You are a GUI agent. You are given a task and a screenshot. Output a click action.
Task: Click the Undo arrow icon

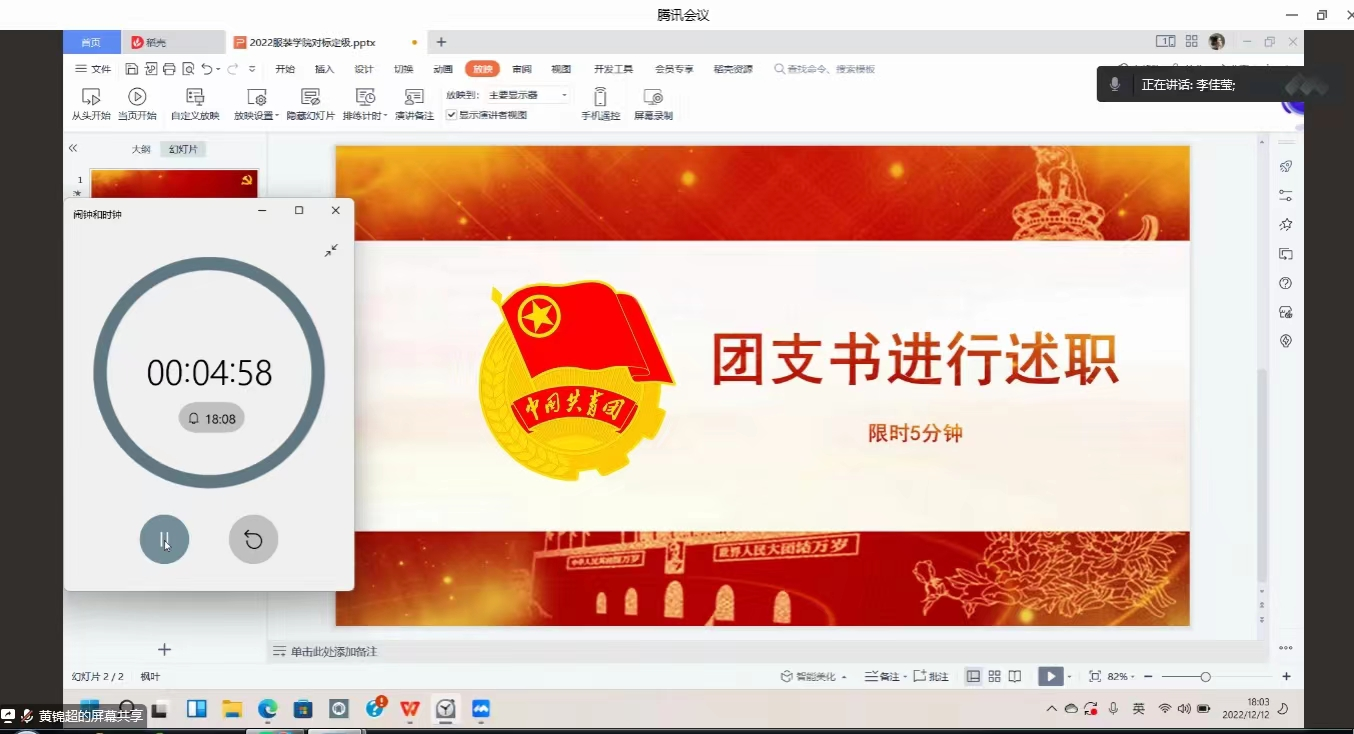[x=206, y=69]
